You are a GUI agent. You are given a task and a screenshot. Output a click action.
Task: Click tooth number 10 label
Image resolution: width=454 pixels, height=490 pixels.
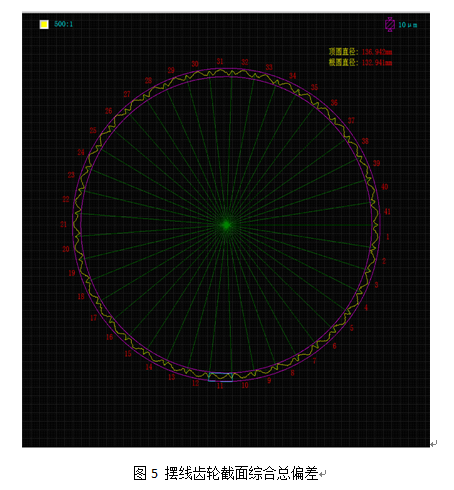(x=245, y=385)
